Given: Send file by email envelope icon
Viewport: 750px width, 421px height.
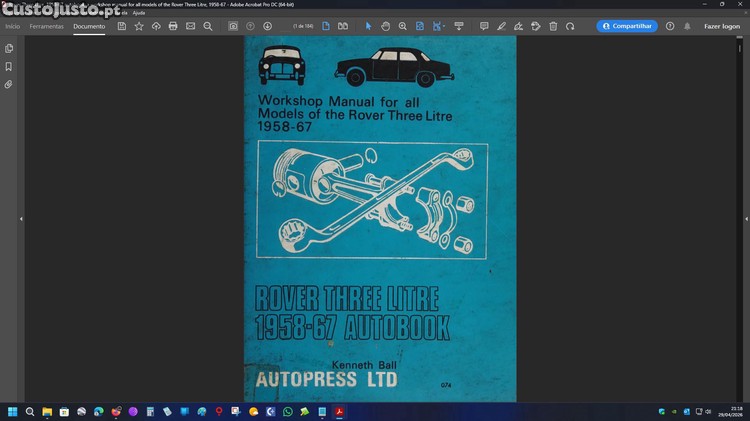Looking at the screenshot, I should 190,26.
